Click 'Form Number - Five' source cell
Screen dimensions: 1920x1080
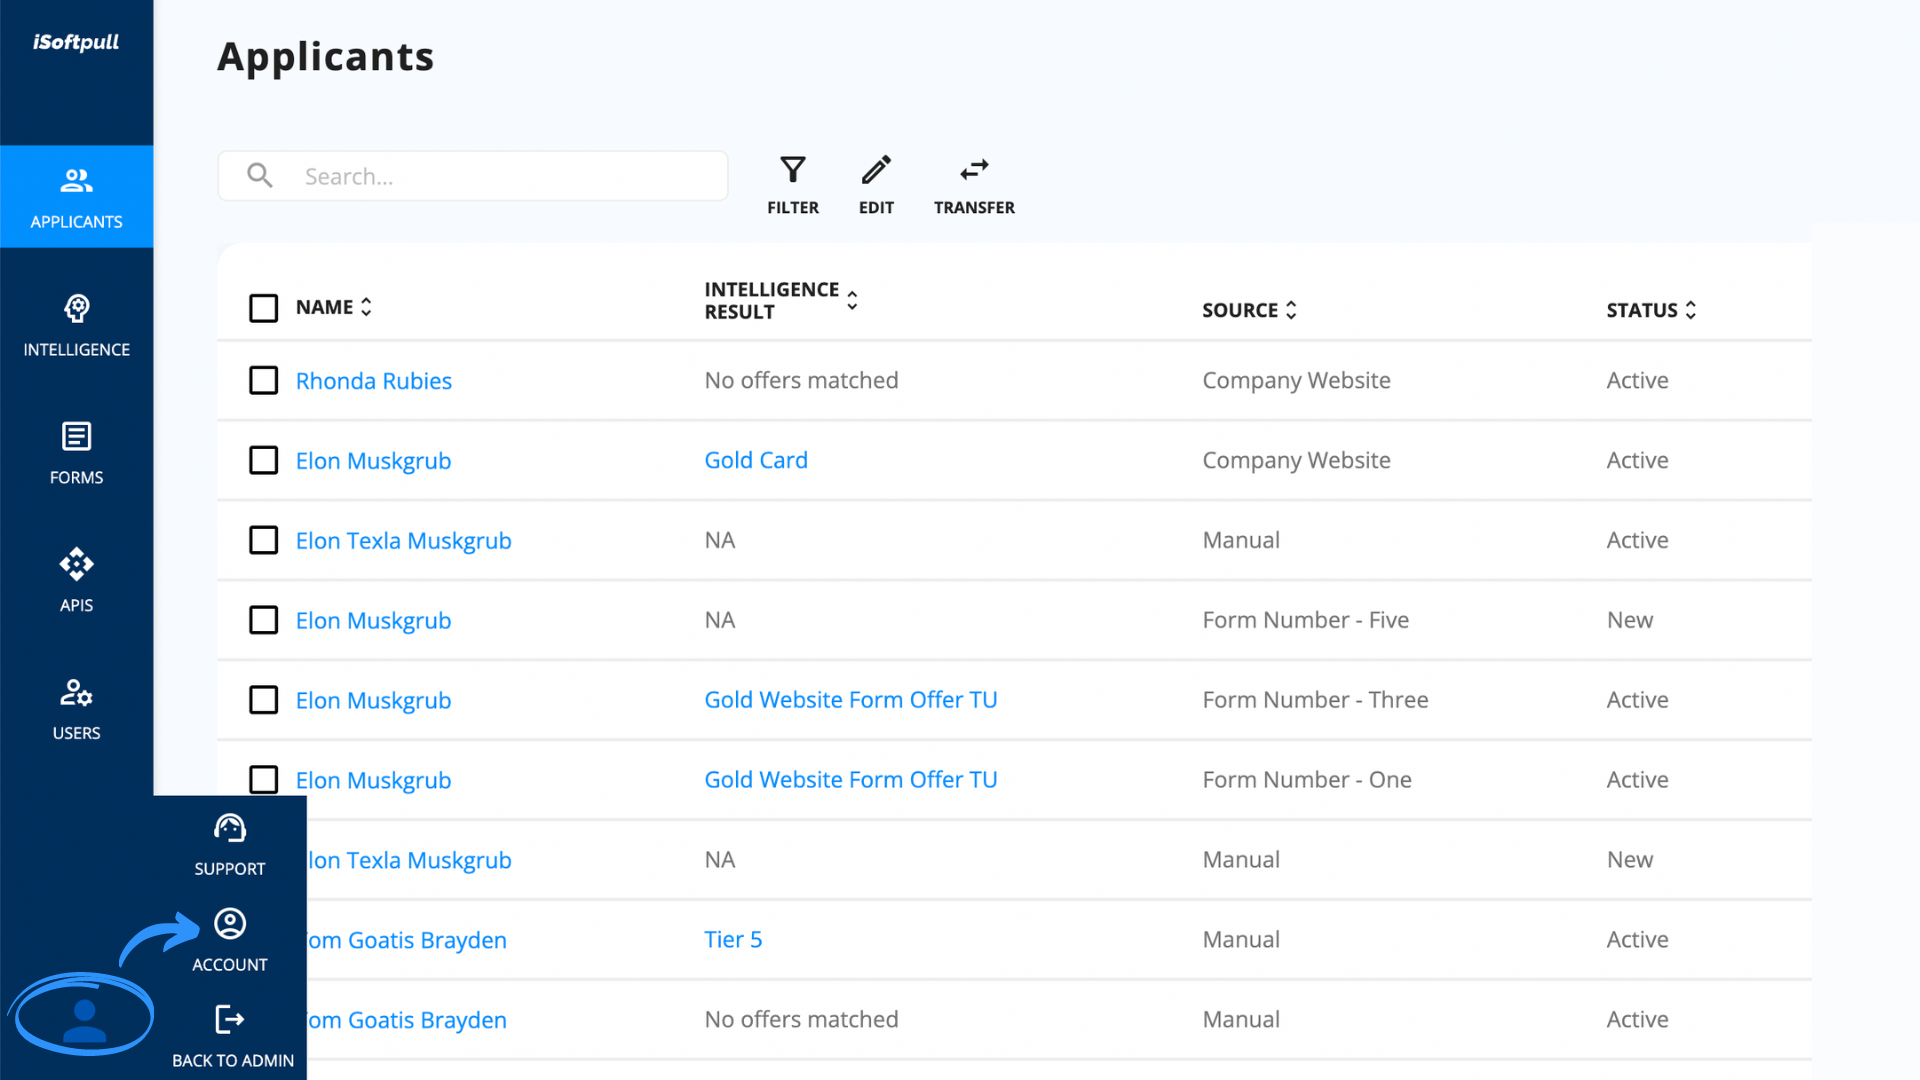click(x=1305, y=620)
